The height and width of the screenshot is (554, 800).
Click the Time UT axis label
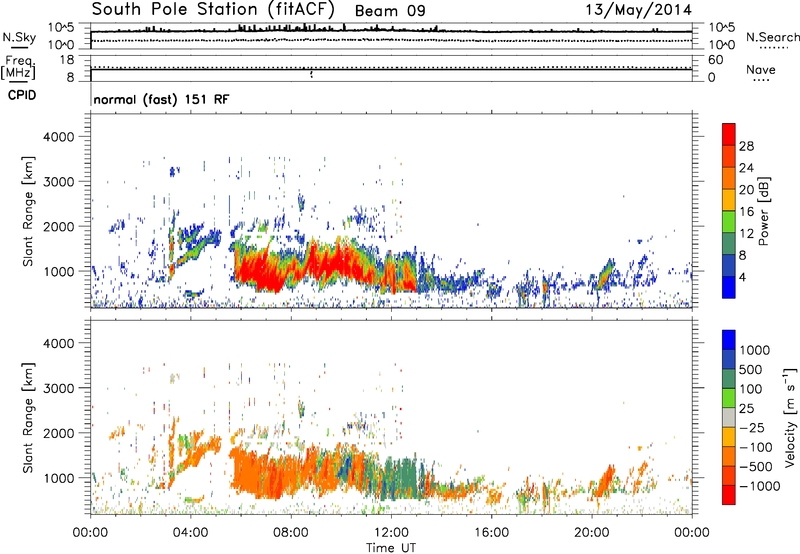391,548
